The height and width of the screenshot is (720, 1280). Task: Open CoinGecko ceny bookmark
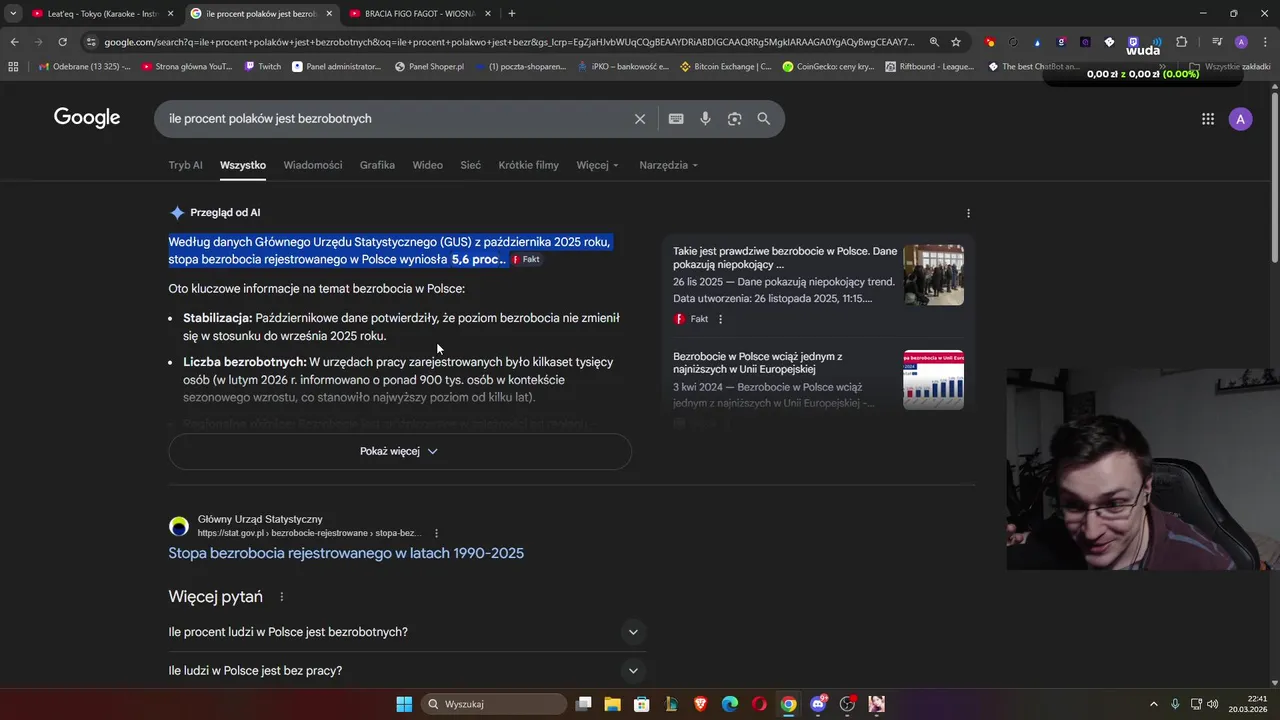828,66
